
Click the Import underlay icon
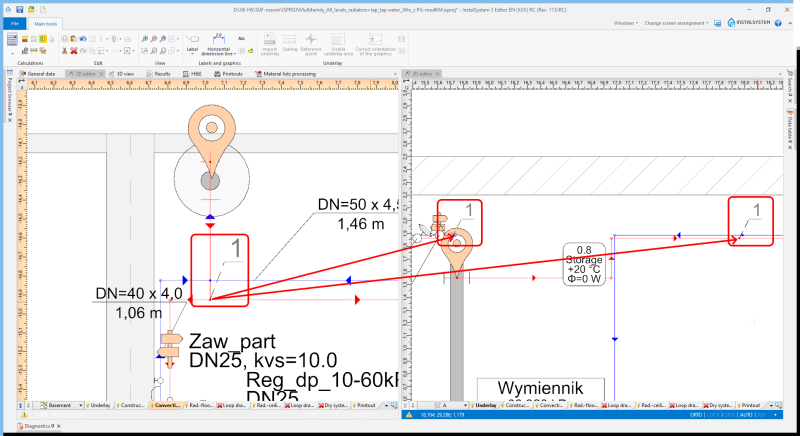click(x=270, y=40)
